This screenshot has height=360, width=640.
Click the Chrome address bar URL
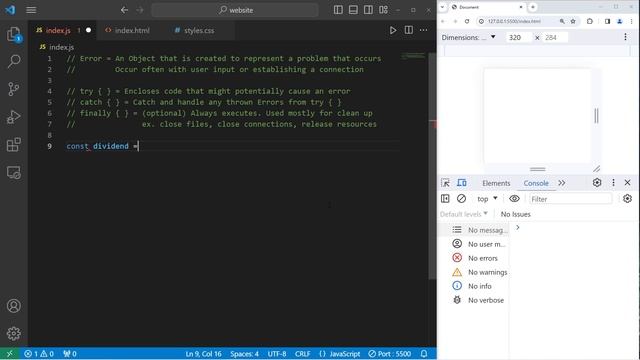click(514, 21)
